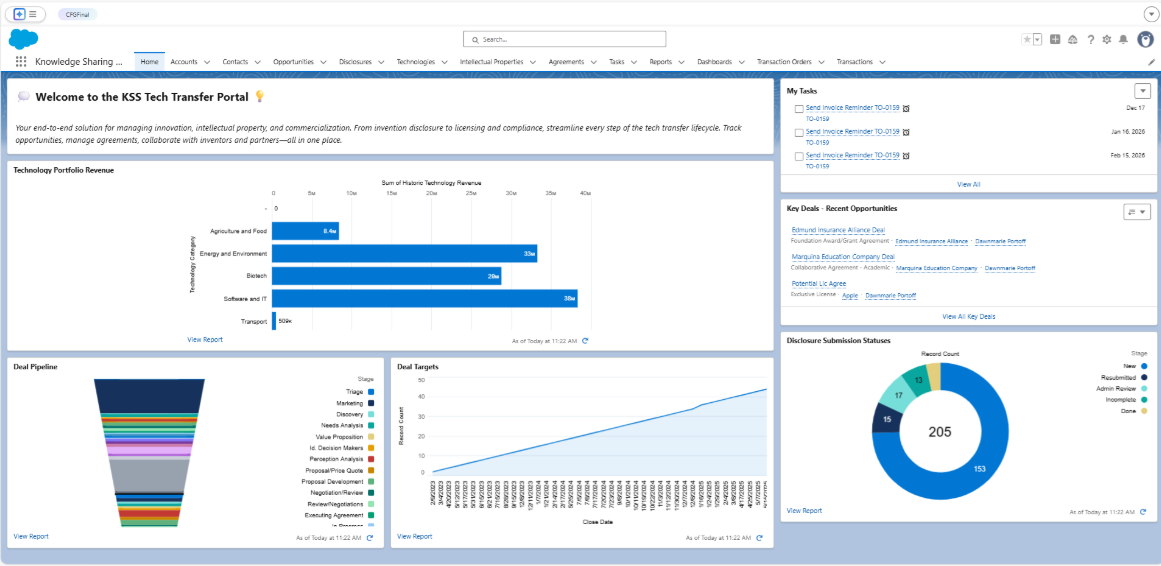View report for Disclosure Submission Statuses
Viewport: 1161px width, 566px height.
804,510
